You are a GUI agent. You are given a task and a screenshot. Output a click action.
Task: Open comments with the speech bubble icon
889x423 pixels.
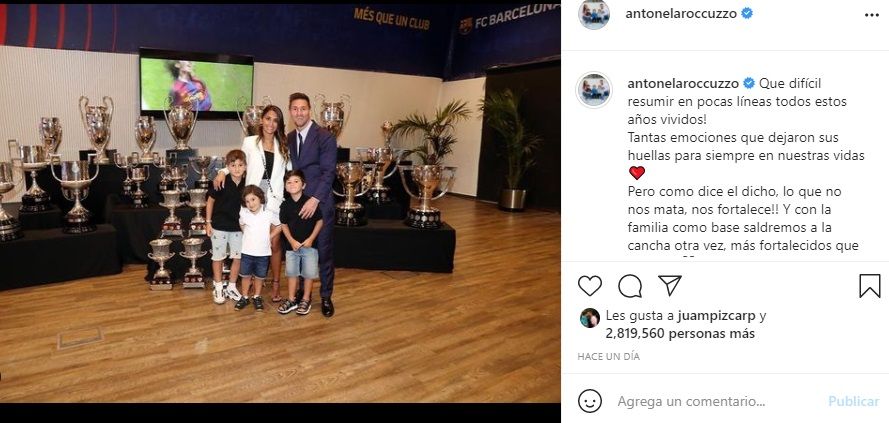[x=630, y=286]
